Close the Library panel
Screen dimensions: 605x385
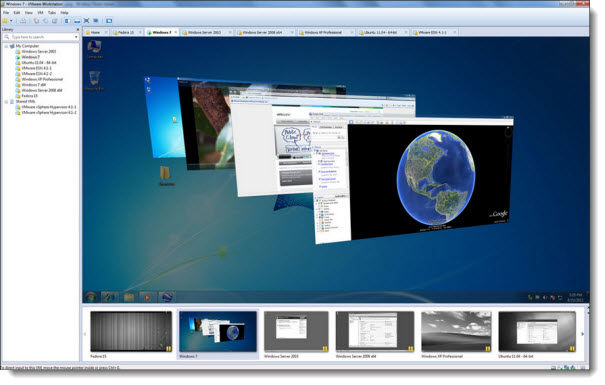pyautogui.click(x=78, y=30)
